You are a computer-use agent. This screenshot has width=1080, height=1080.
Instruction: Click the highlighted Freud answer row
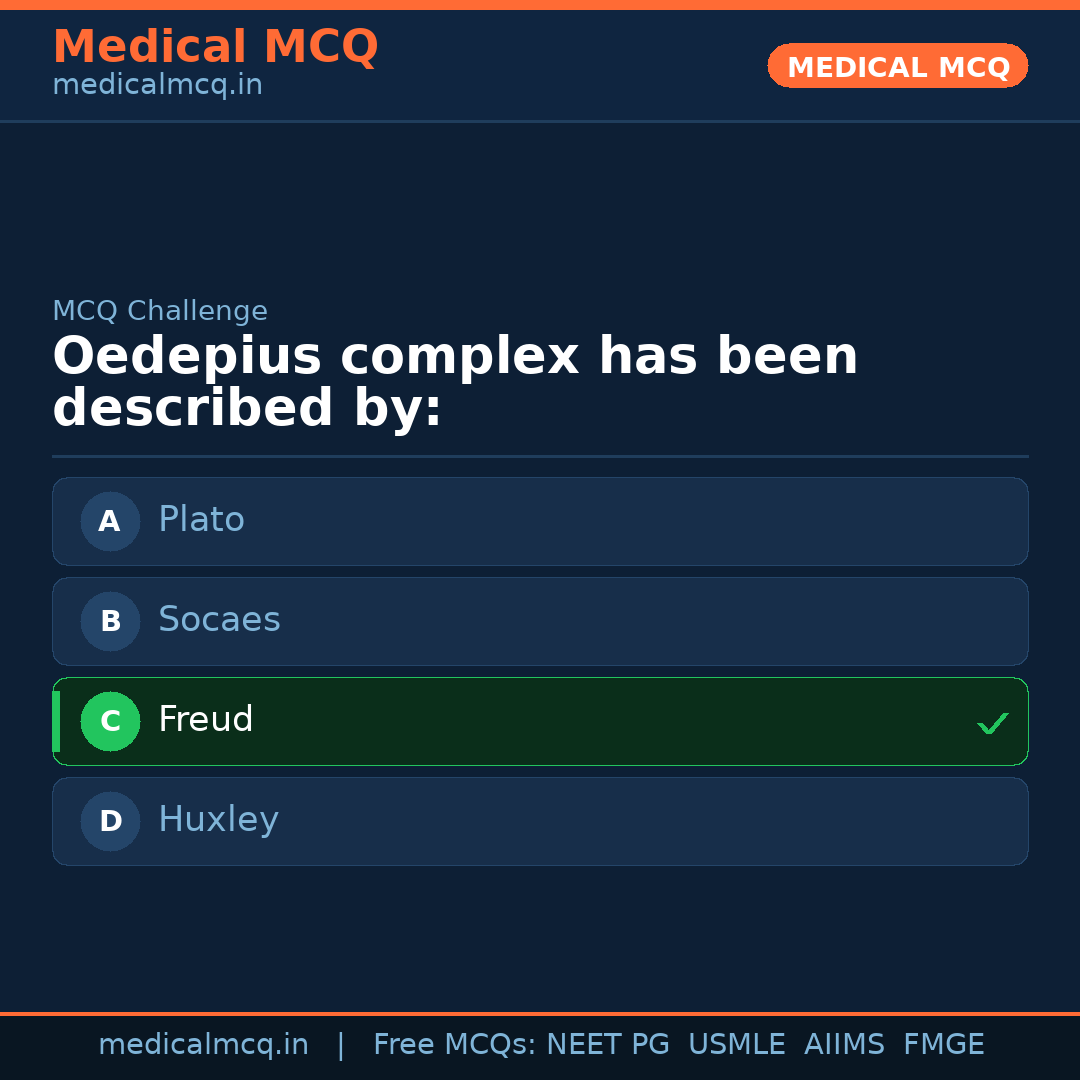pos(540,721)
